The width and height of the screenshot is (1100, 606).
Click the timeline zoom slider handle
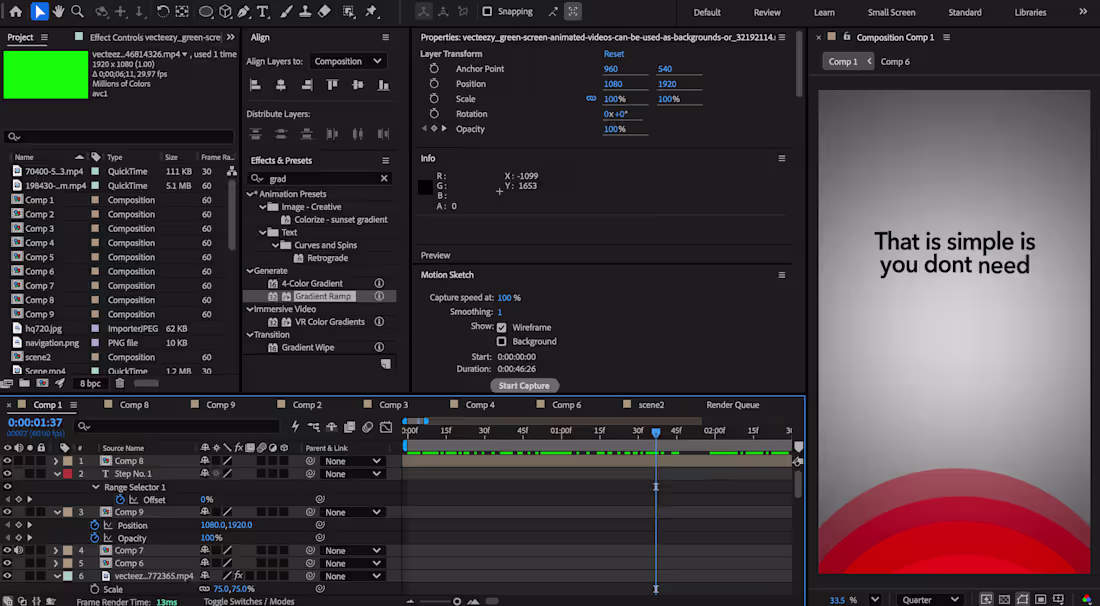[x=457, y=601]
